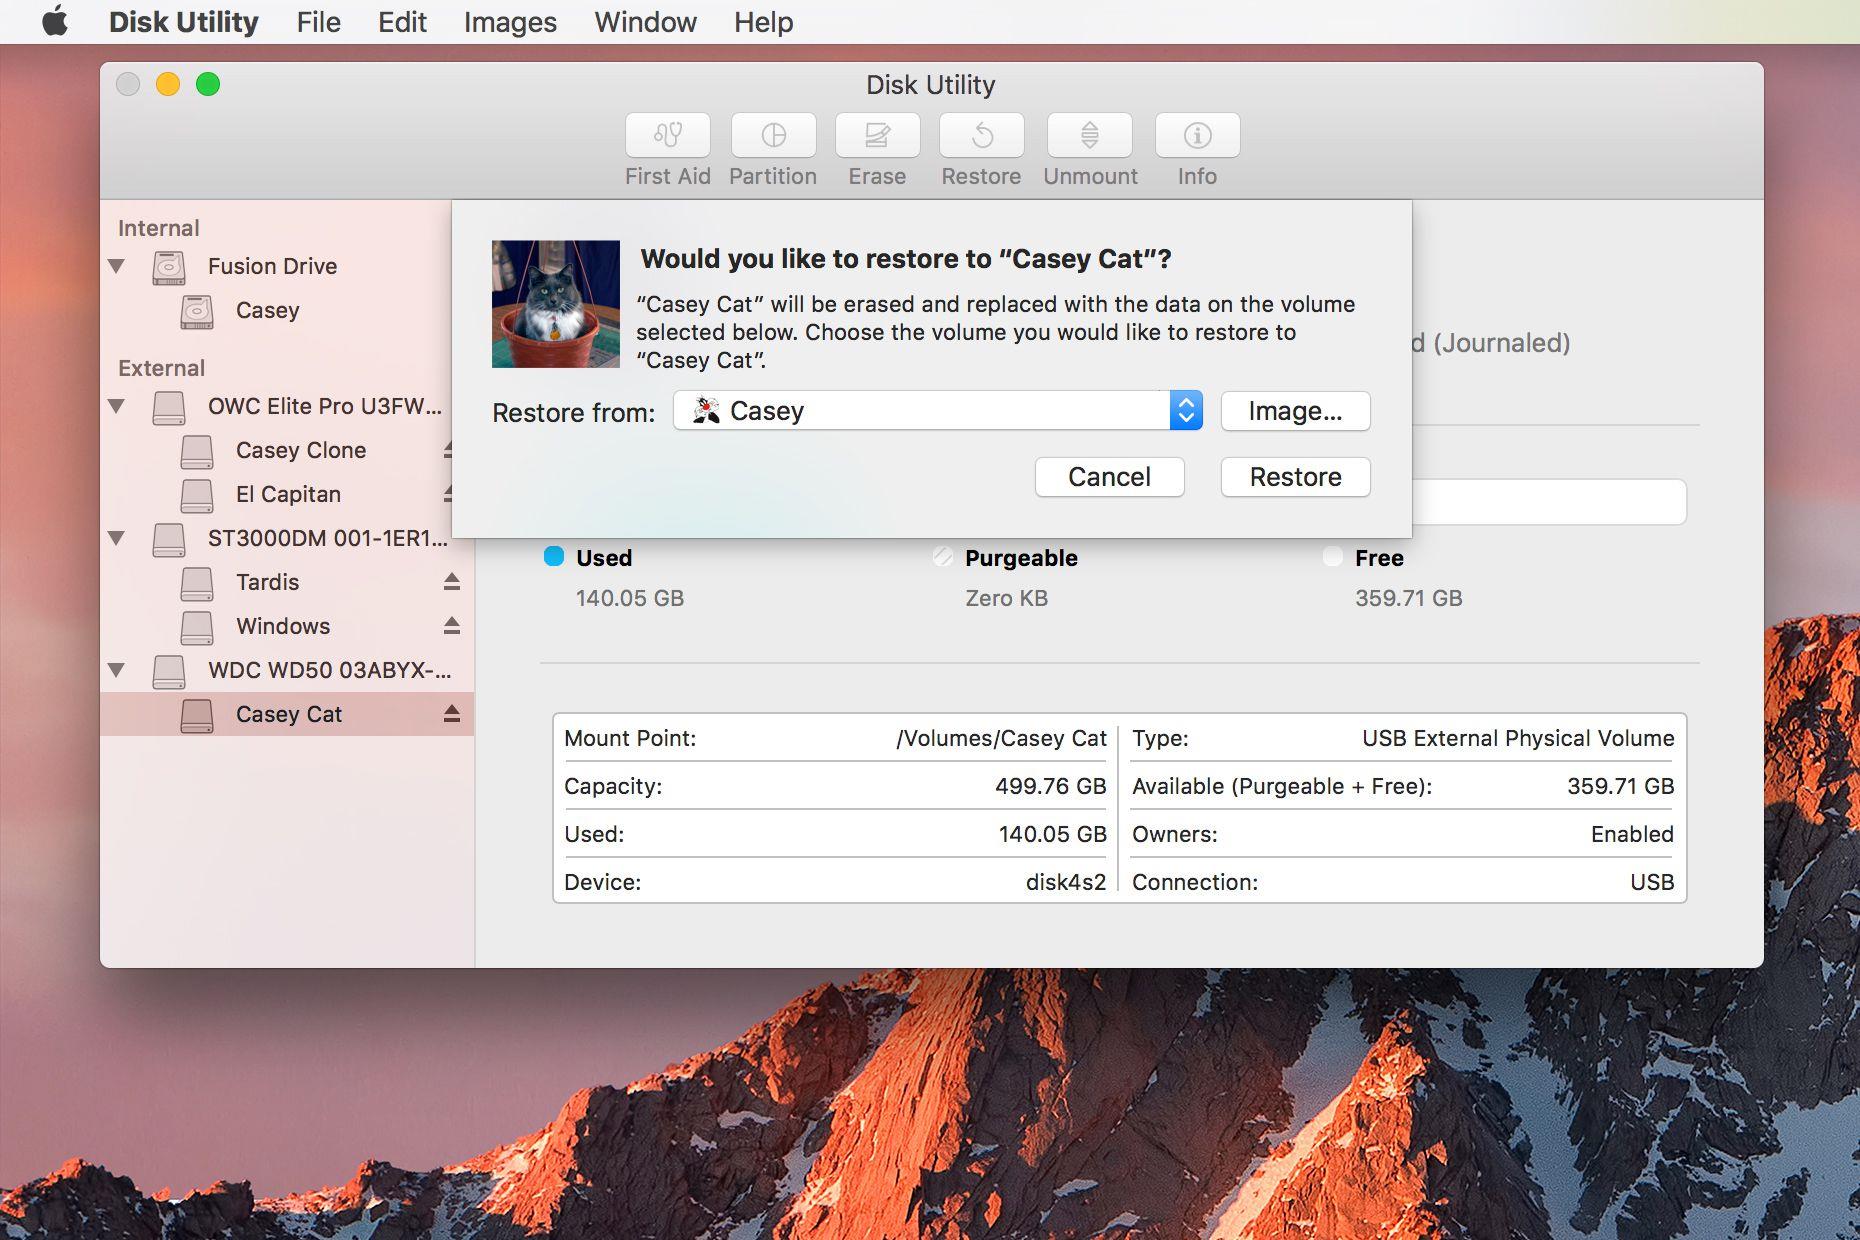This screenshot has height=1240, width=1860.
Task: Click the Image... button
Action: (1295, 411)
